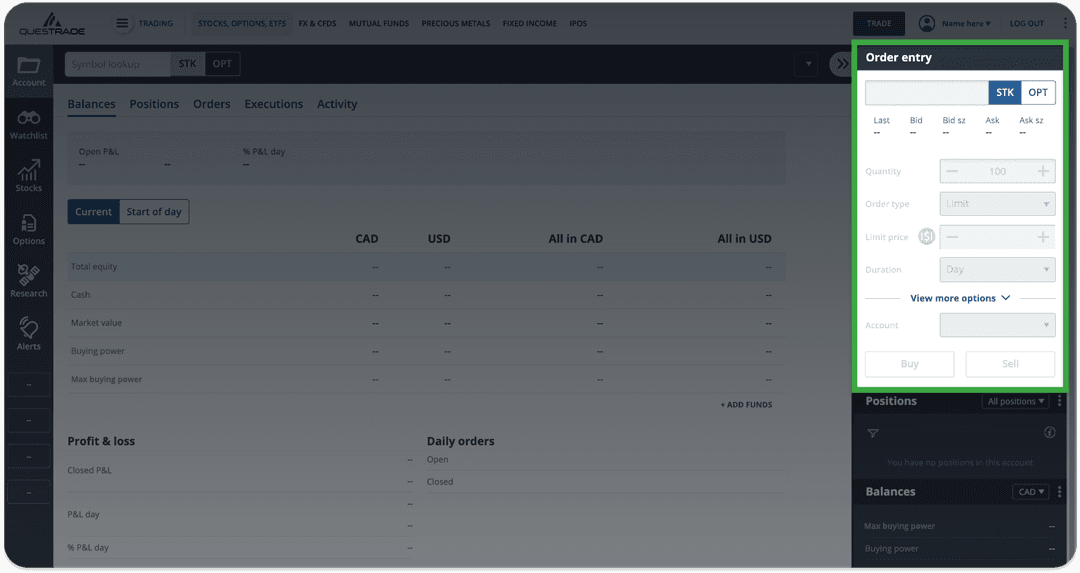
Task: Switch to the Executions tab
Action: [x=273, y=105]
